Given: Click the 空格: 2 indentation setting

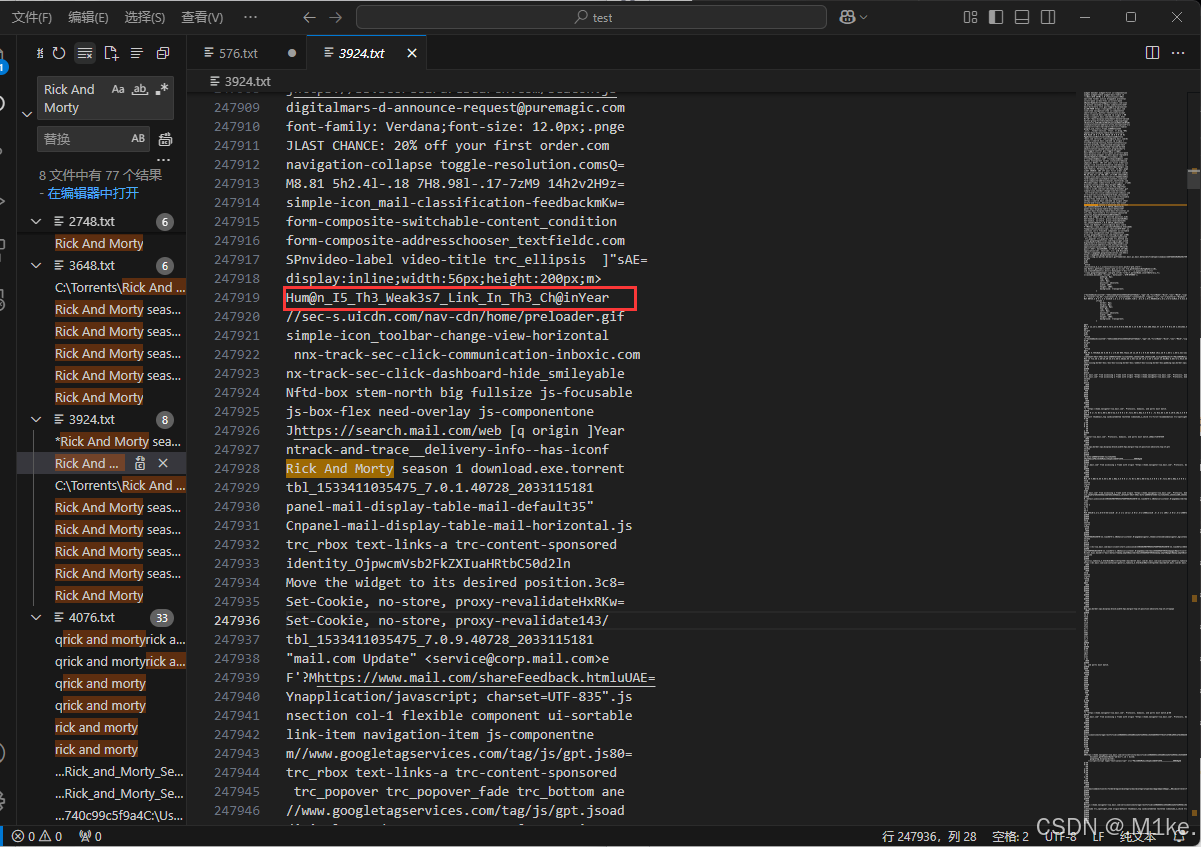Looking at the screenshot, I should coord(1010,836).
